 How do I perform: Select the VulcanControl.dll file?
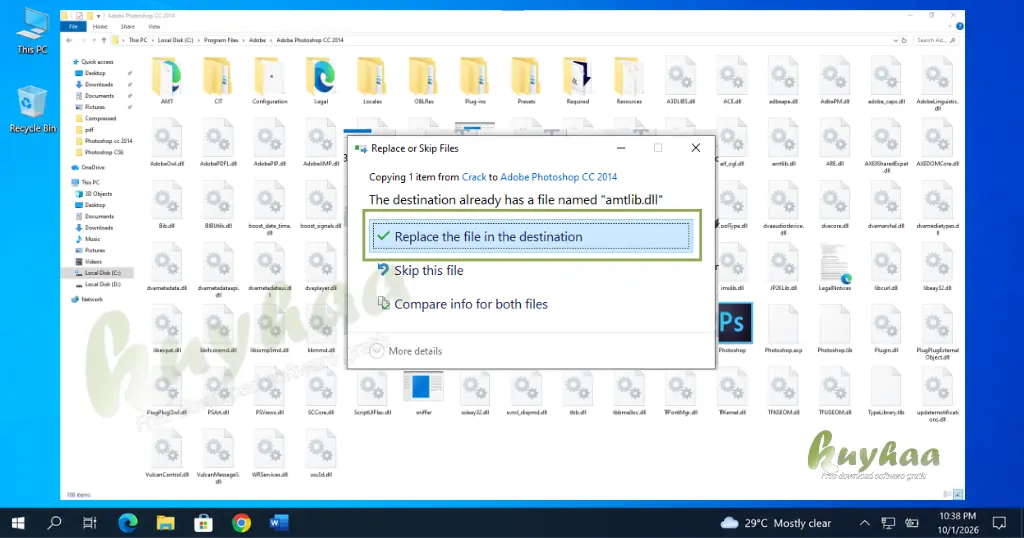click(x=167, y=454)
